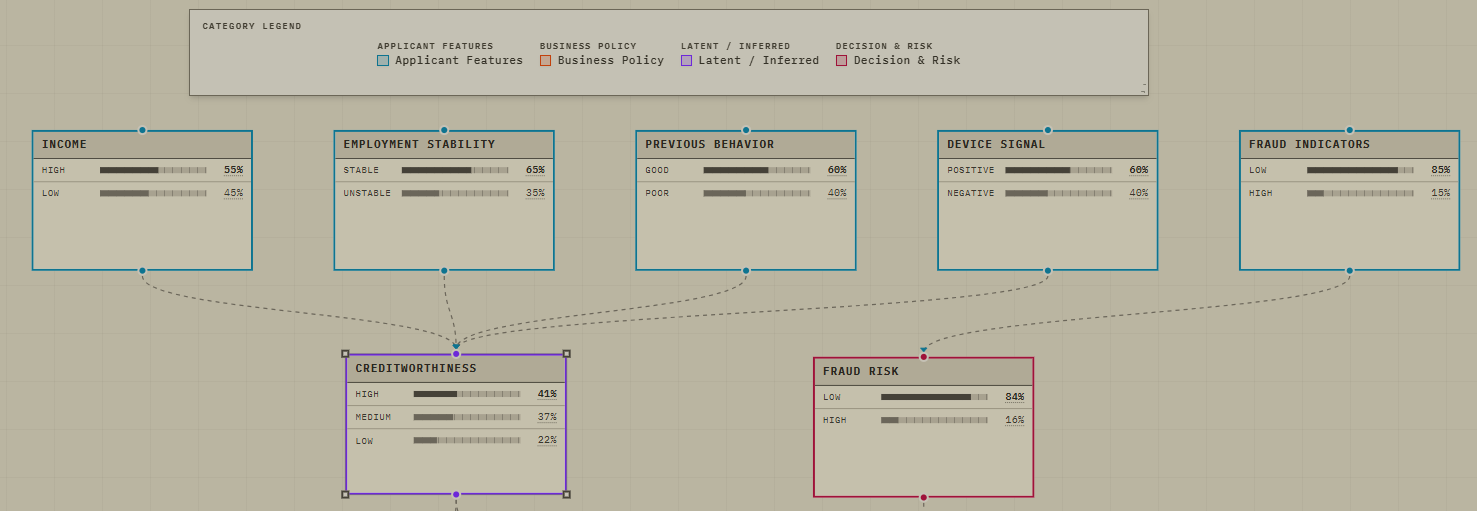1477x511 pixels.
Task: Click the Creditworthiness node's bottom purple port
Action: pos(456,494)
